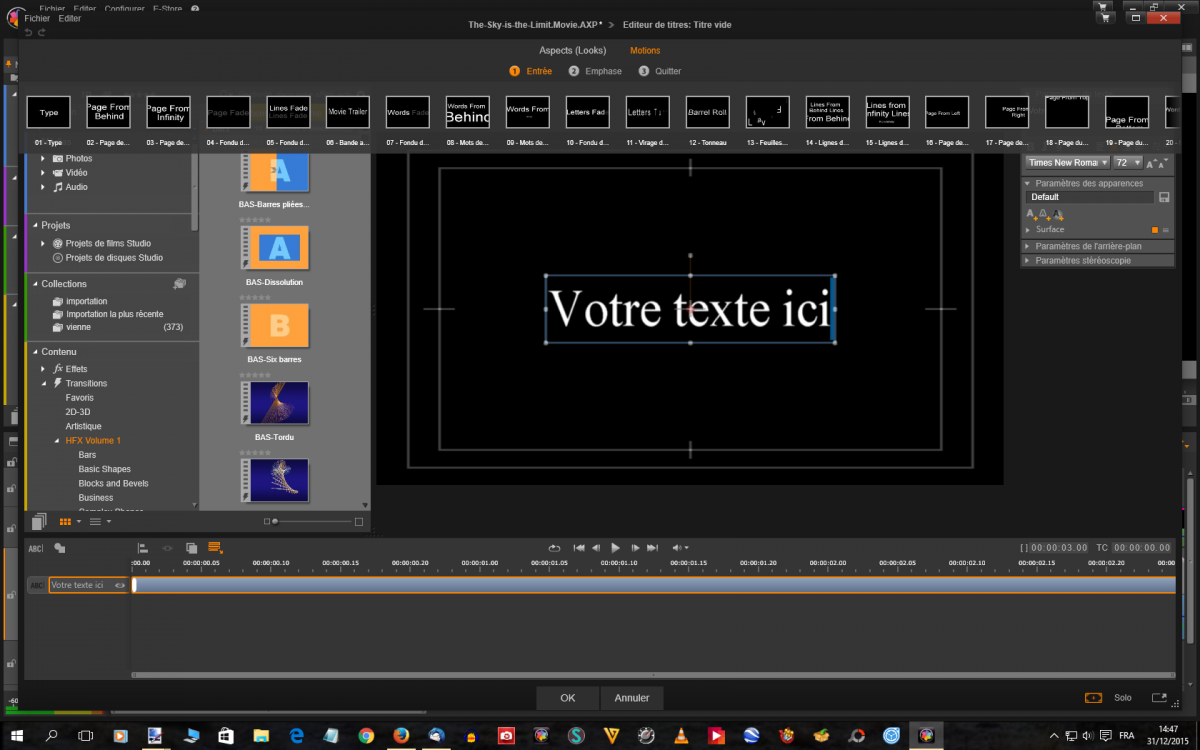The width and height of the screenshot is (1200, 750).
Task: Select Projets de disques Studio
Action: tap(114, 258)
